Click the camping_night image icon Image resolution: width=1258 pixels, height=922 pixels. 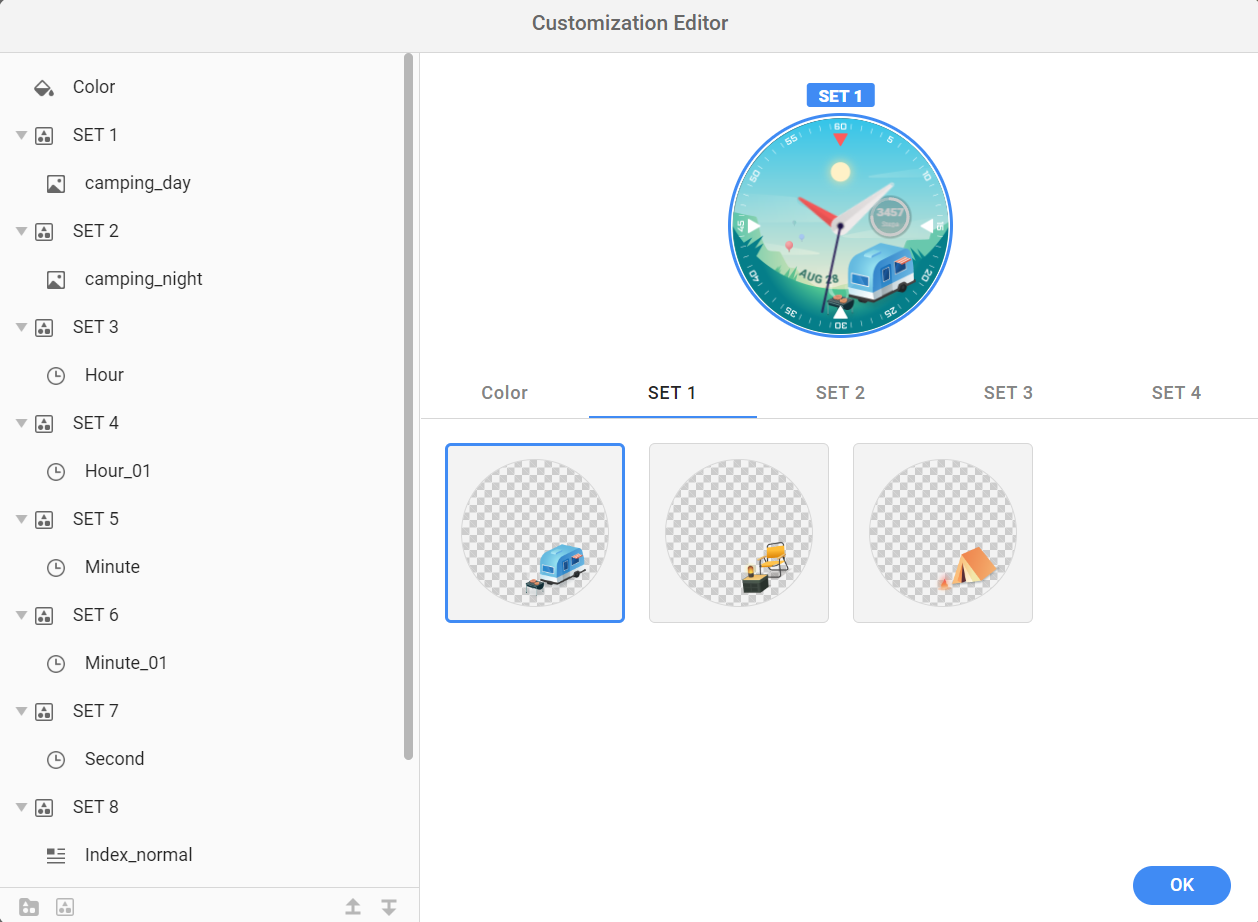(56, 279)
